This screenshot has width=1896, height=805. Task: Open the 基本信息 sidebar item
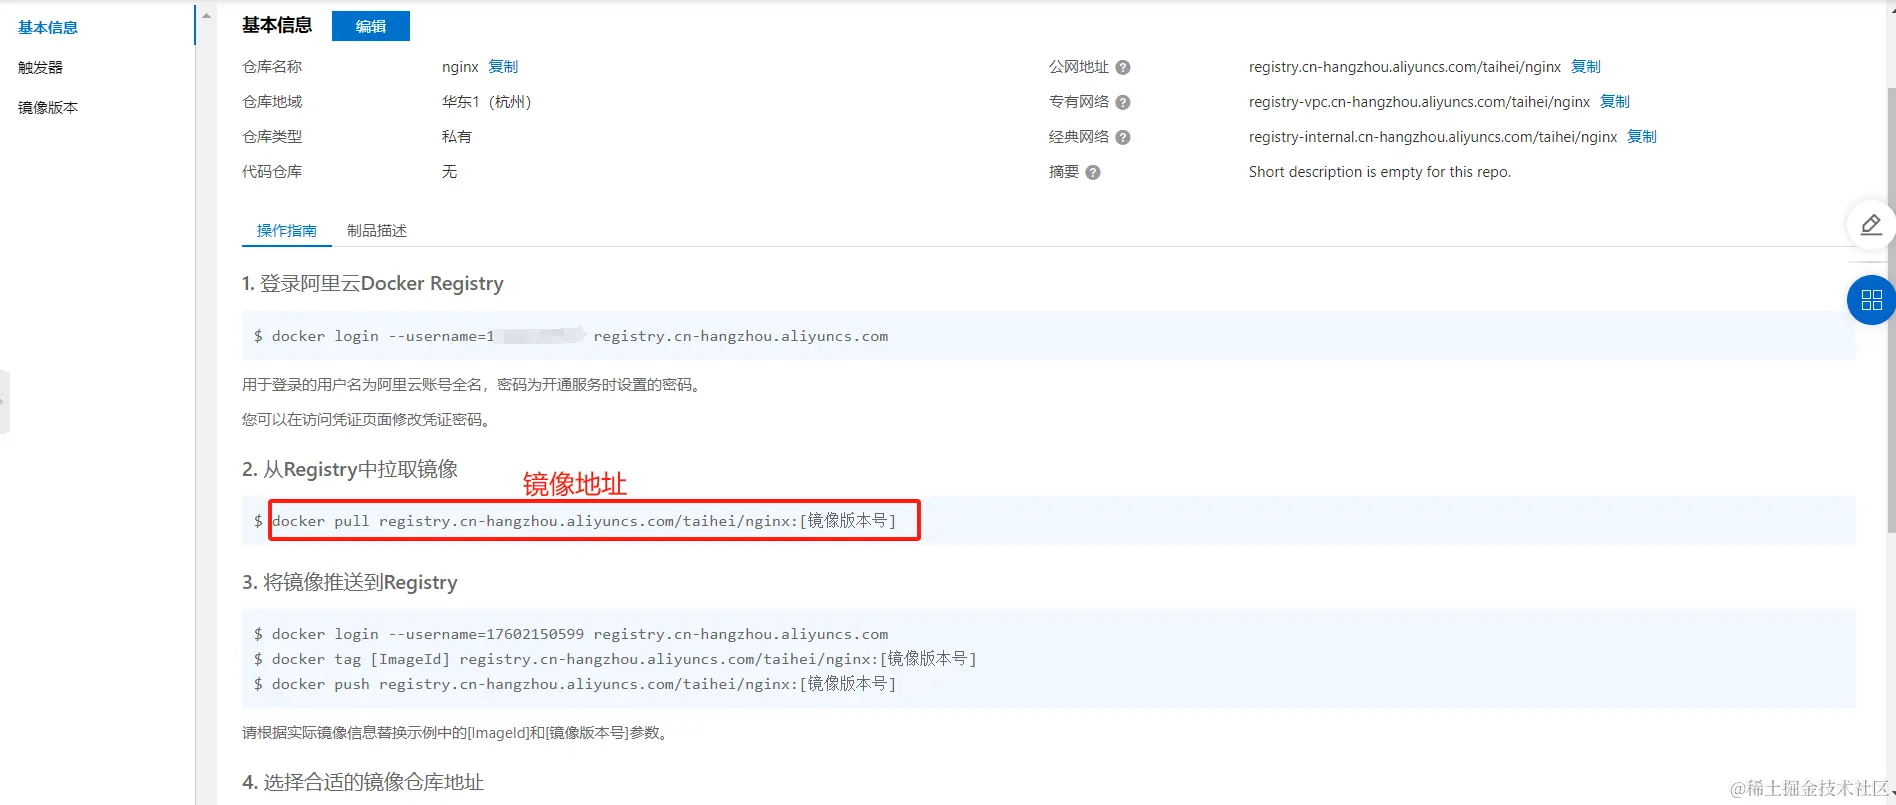pos(48,27)
